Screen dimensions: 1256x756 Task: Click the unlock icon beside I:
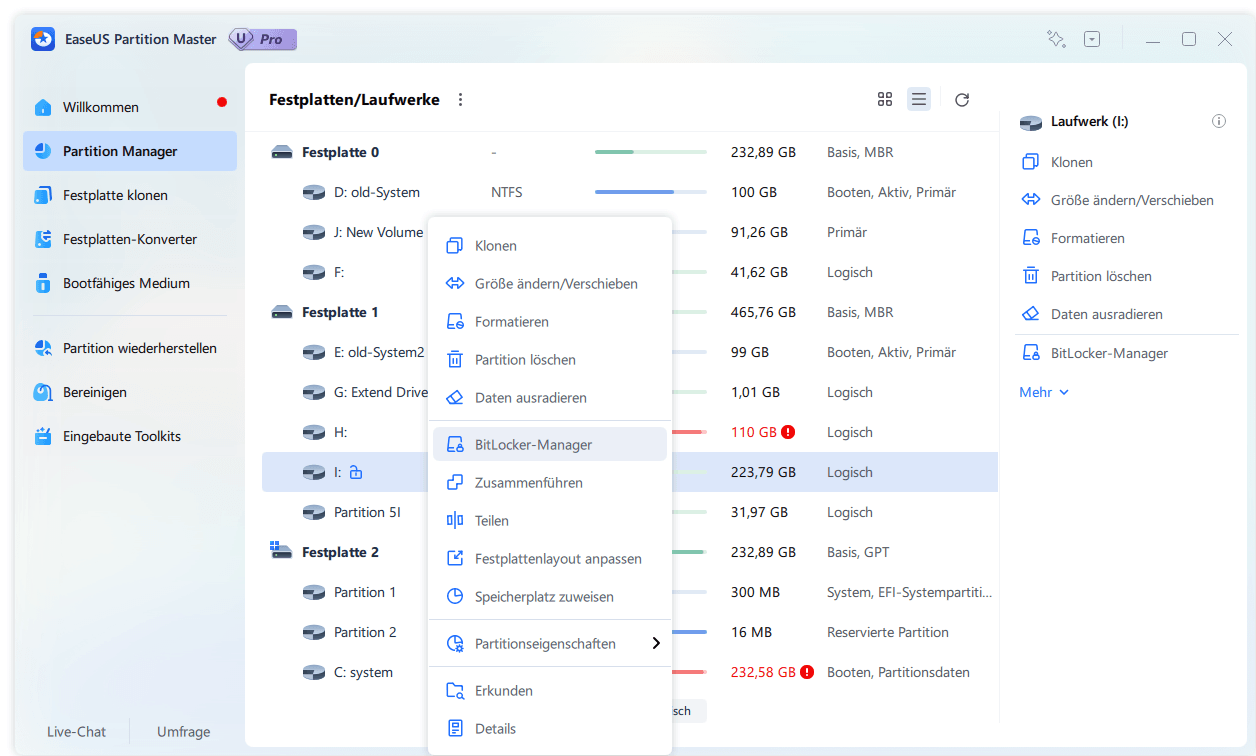pyautogui.click(x=355, y=472)
